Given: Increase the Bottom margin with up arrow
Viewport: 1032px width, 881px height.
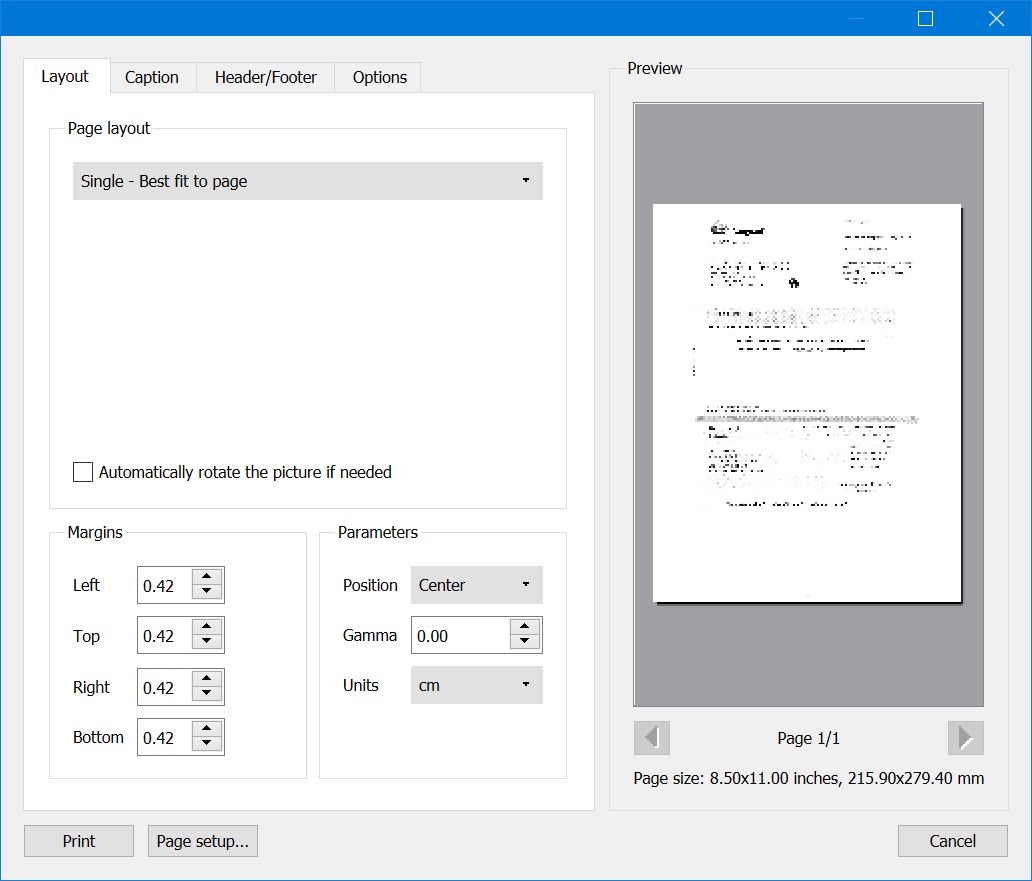Looking at the screenshot, I should pos(206,729).
